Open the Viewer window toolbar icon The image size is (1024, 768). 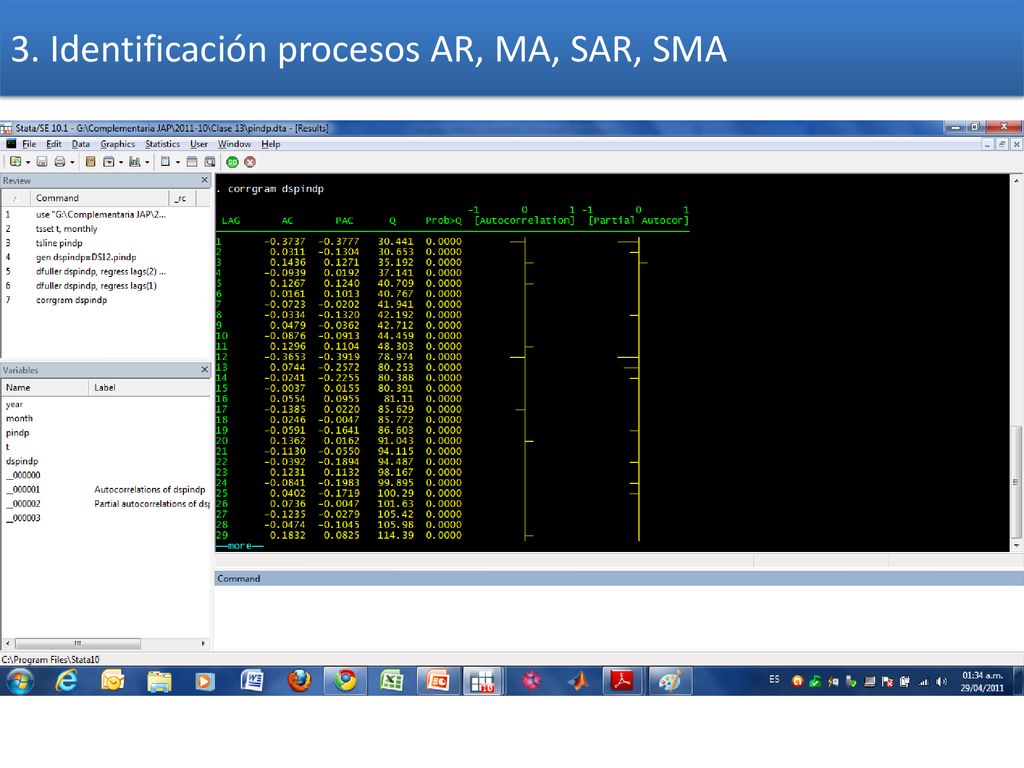point(108,162)
